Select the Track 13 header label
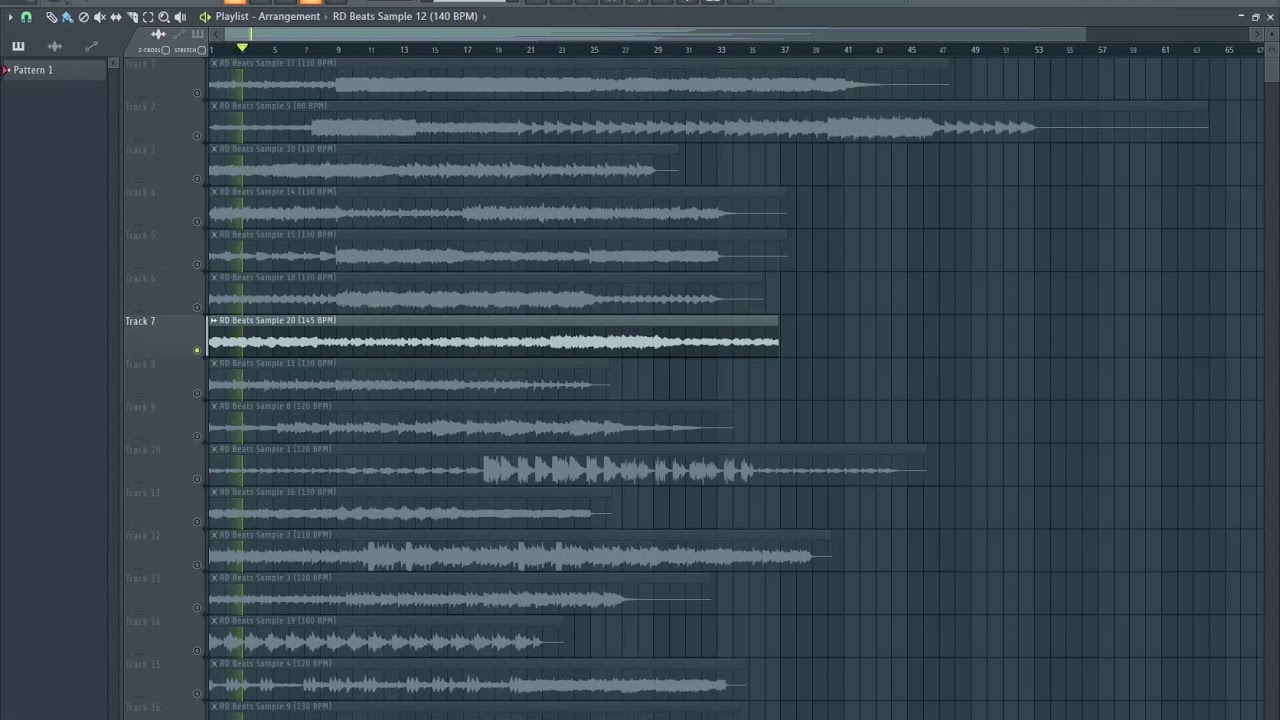The image size is (1280, 720). (142, 579)
